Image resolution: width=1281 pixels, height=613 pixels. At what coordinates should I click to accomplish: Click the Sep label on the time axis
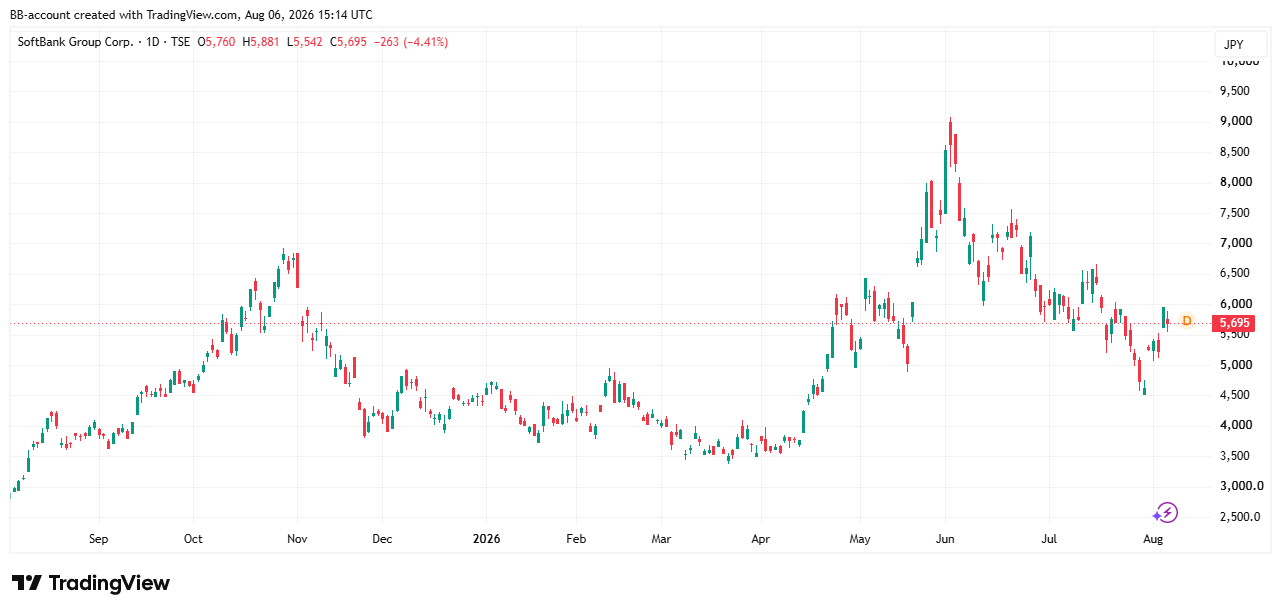(x=98, y=539)
